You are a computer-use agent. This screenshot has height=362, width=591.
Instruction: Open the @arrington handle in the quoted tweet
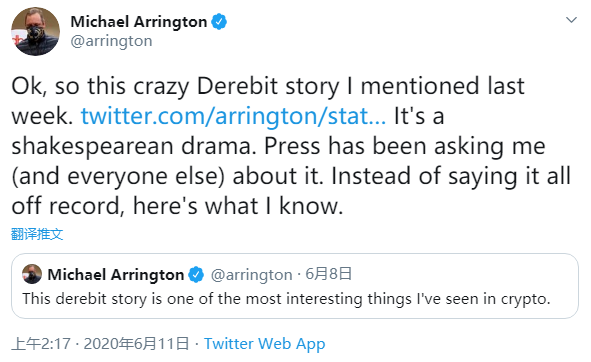point(251,275)
